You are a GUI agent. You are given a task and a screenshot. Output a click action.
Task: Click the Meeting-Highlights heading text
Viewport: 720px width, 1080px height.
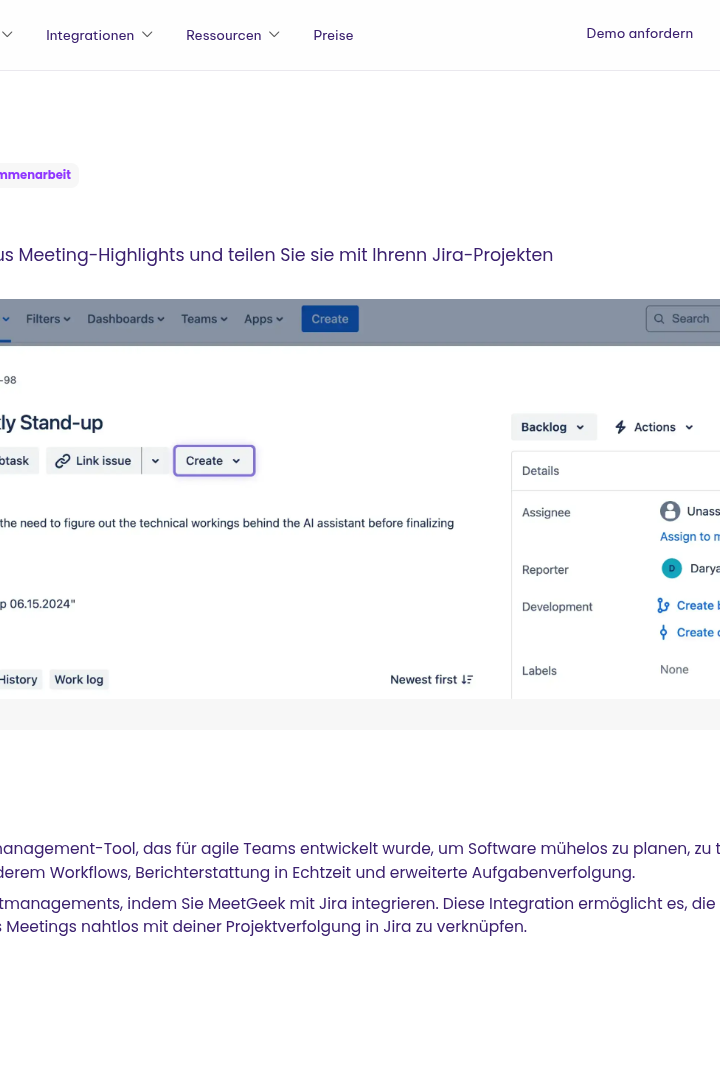276,255
